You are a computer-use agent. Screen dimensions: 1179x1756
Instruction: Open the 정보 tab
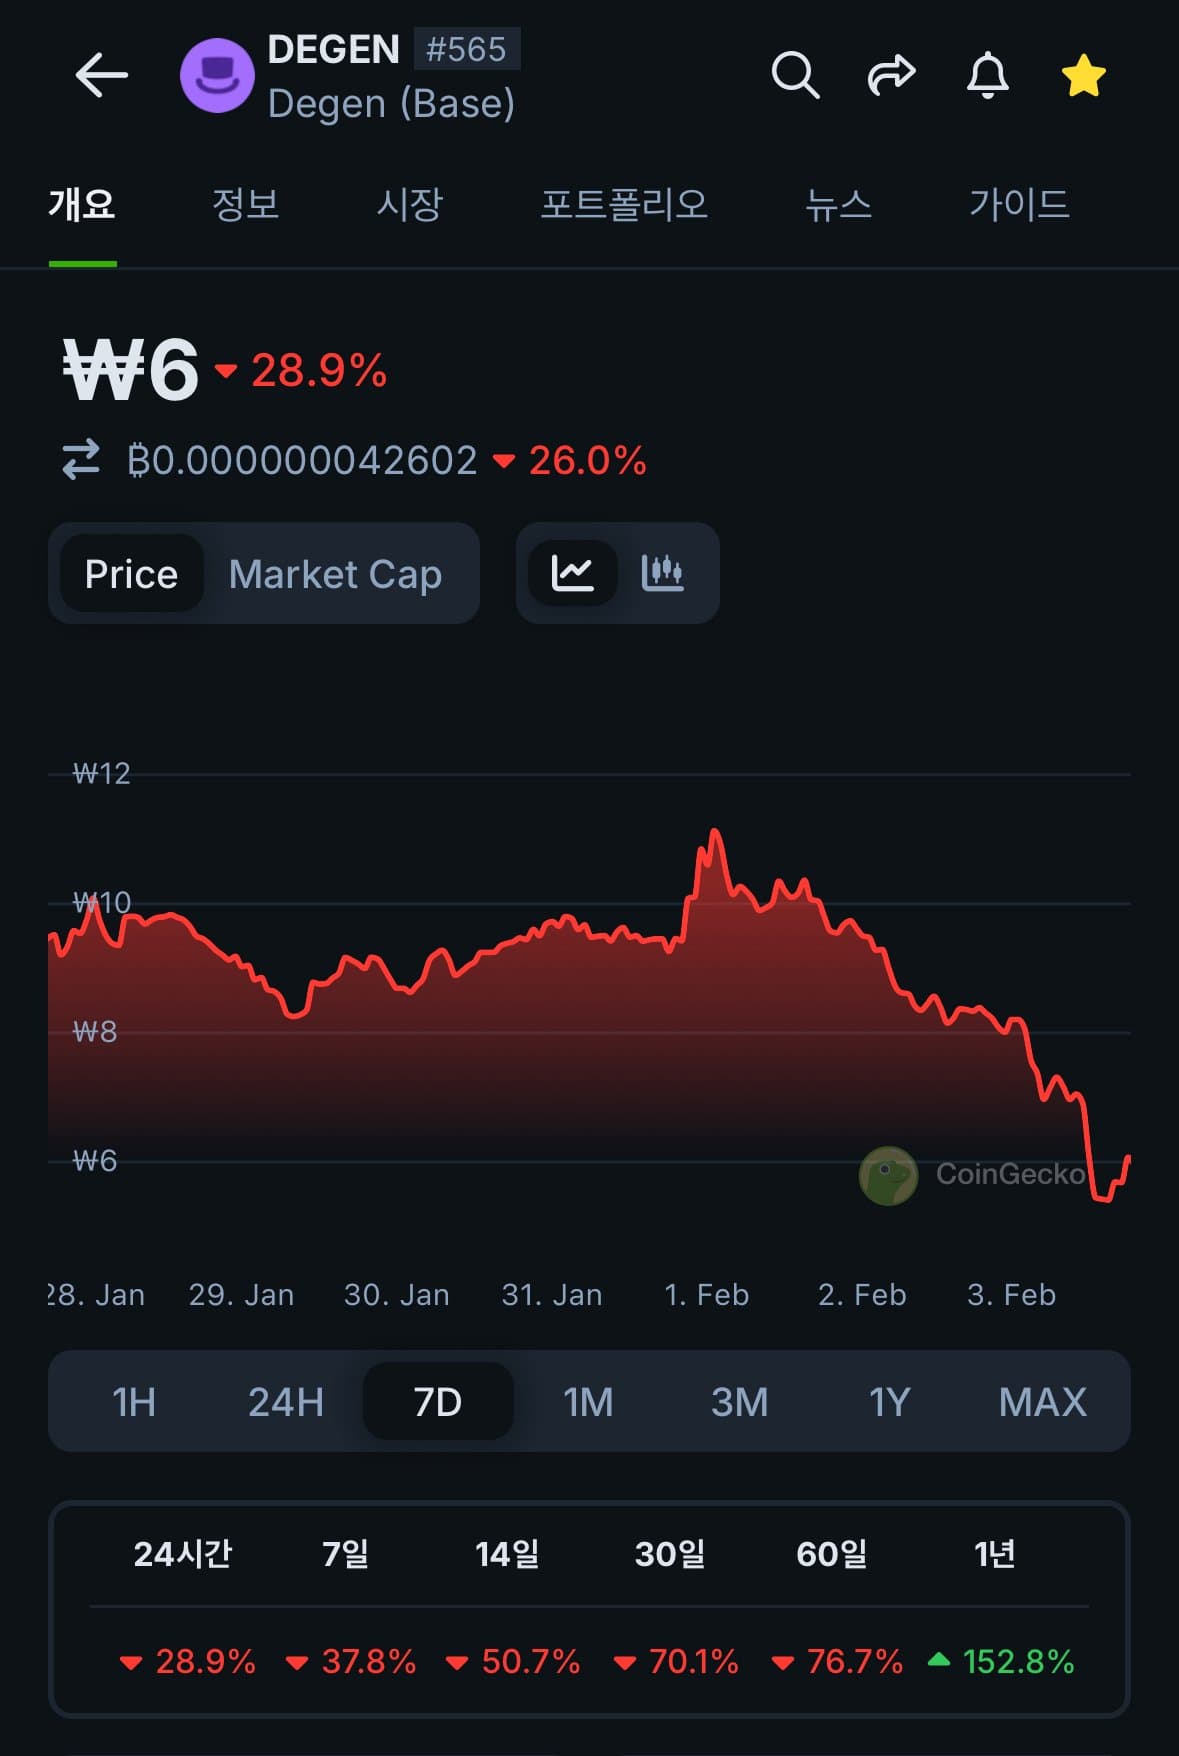click(245, 205)
